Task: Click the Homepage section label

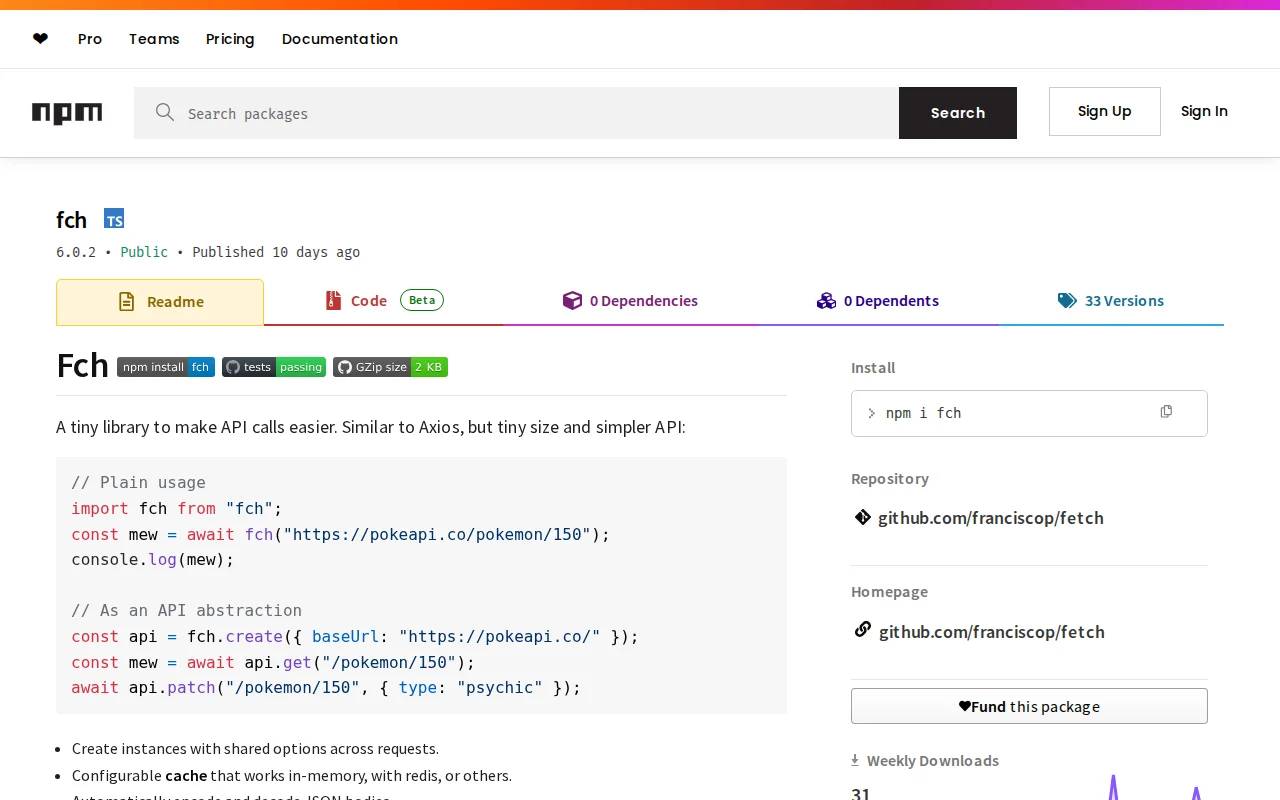Action: [x=889, y=592]
